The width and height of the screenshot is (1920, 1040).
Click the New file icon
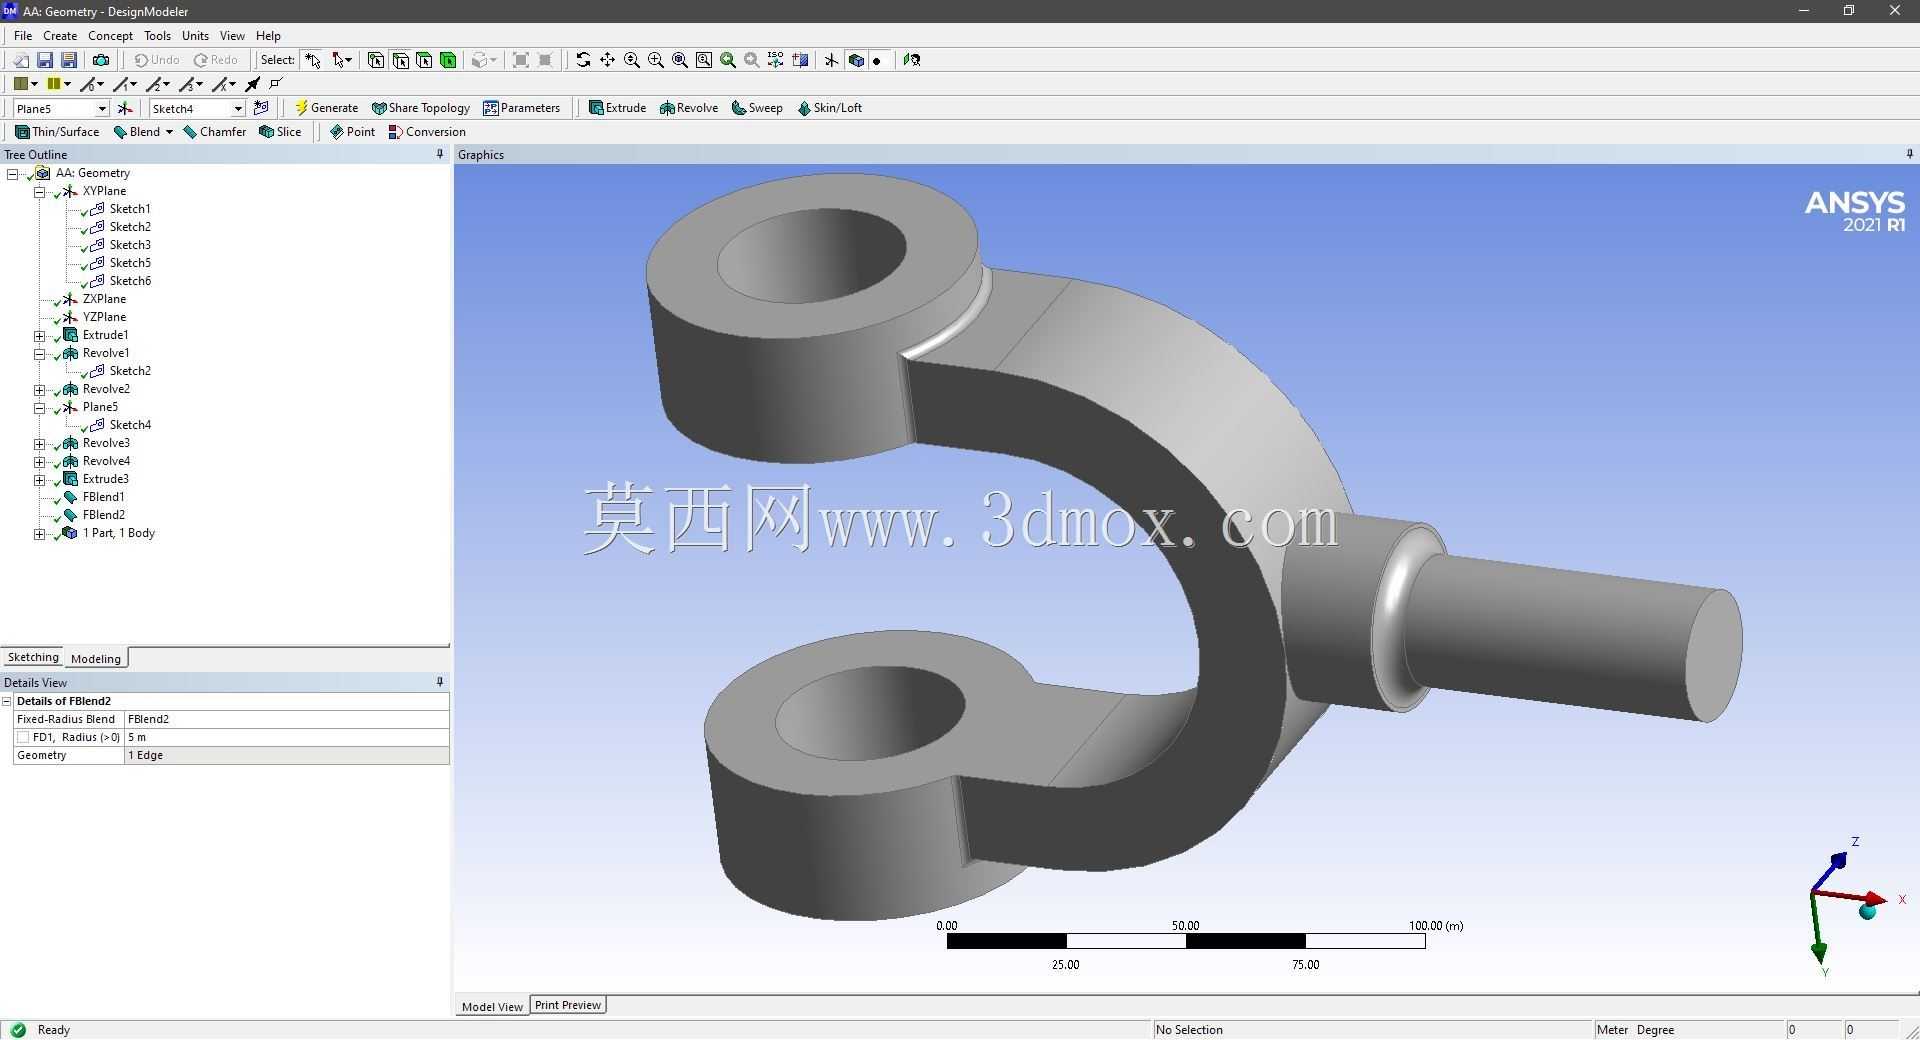(x=20, y=60)
